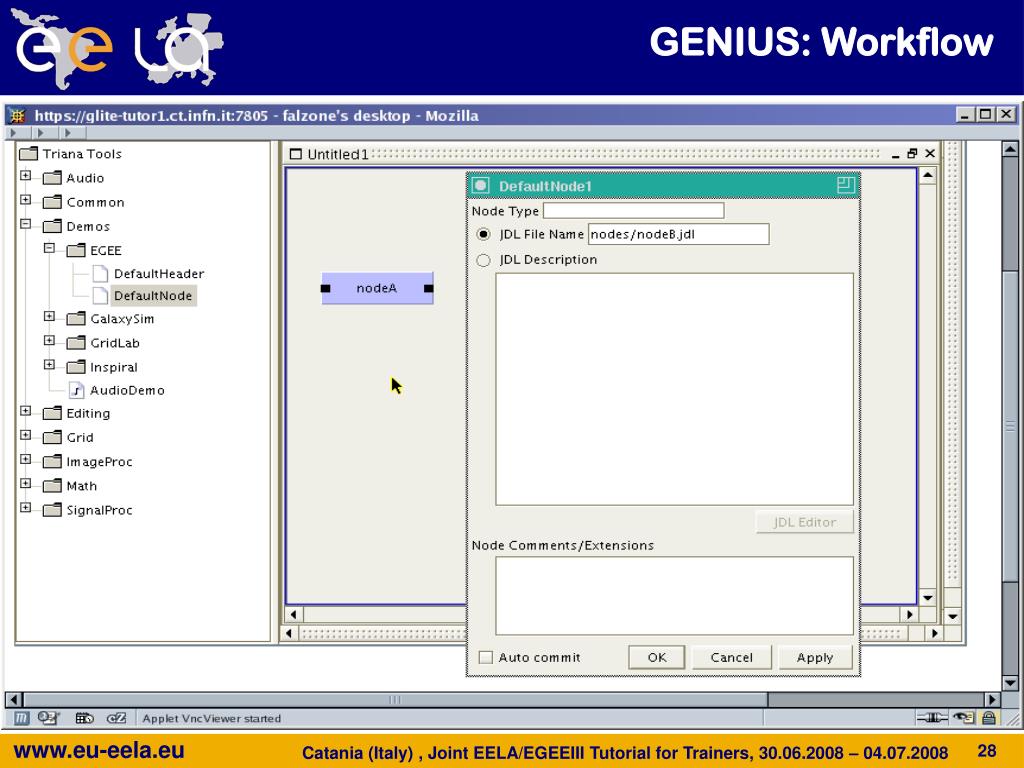
Task: Click the online/offline connection icon in status bar
Action: click(x=932, y=718)
